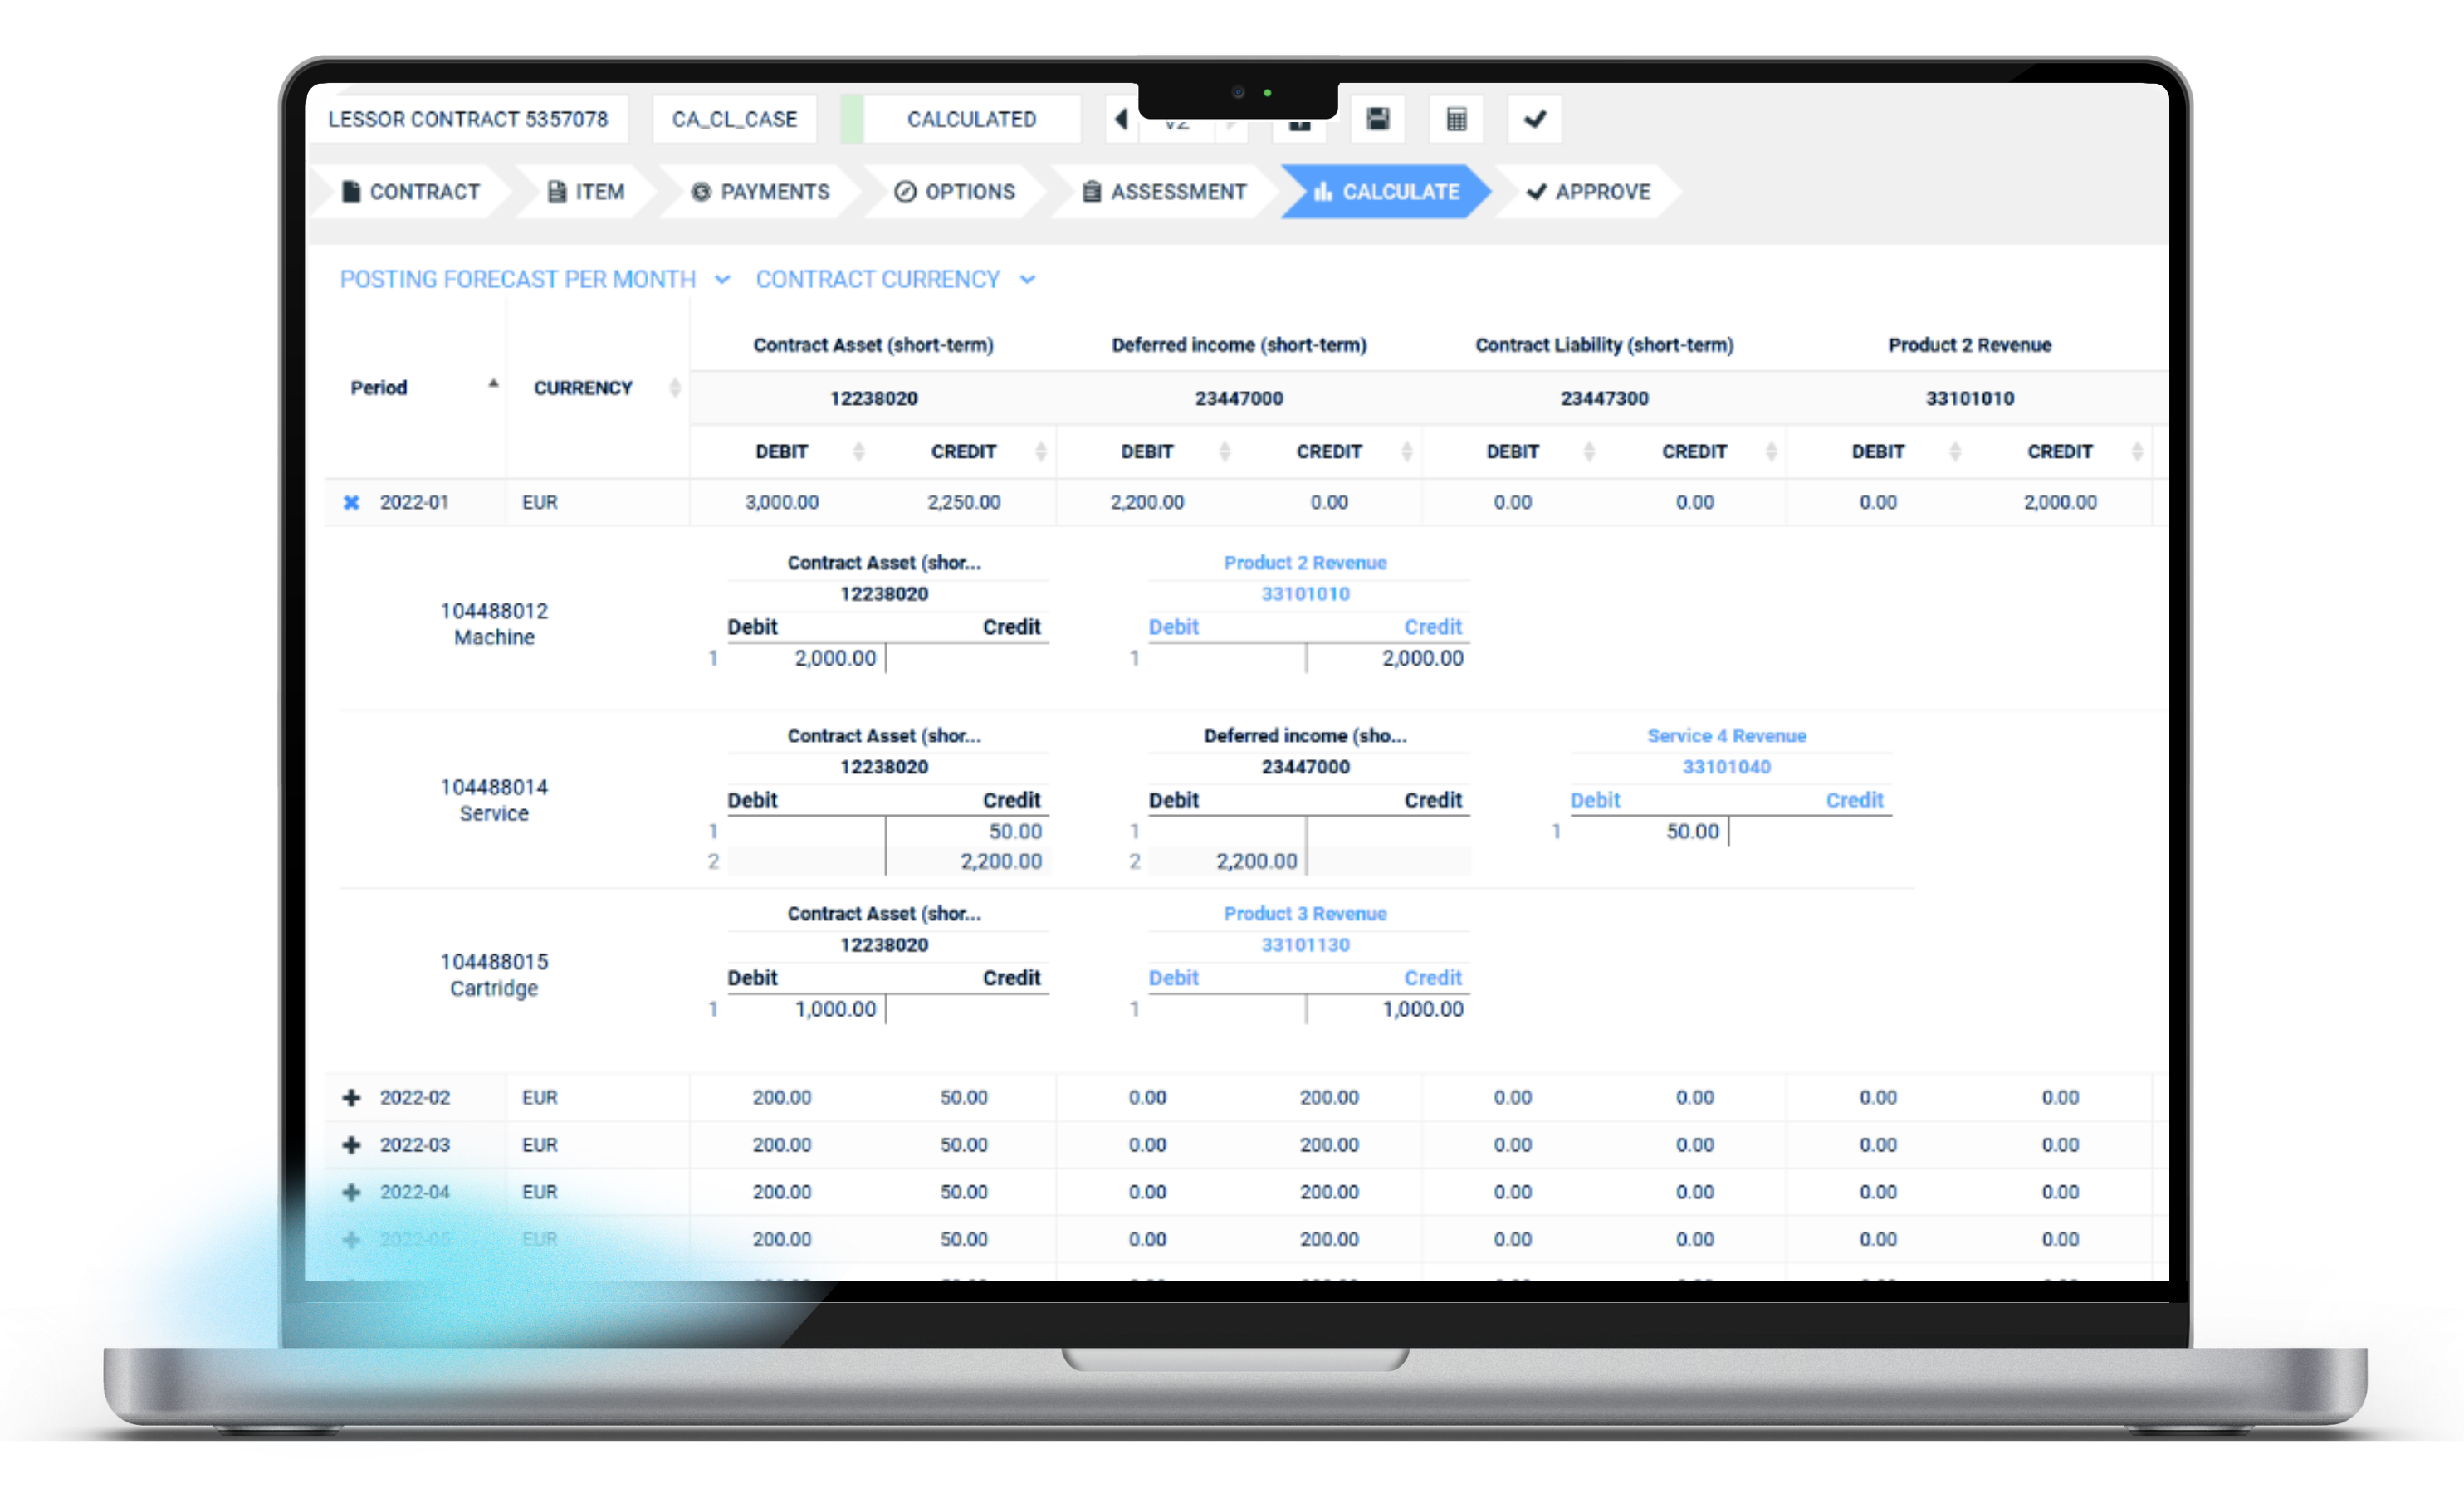Expand the 2022-02 period row
This screenshot has height=1503, width=2464.
(x=351, y=1097)
